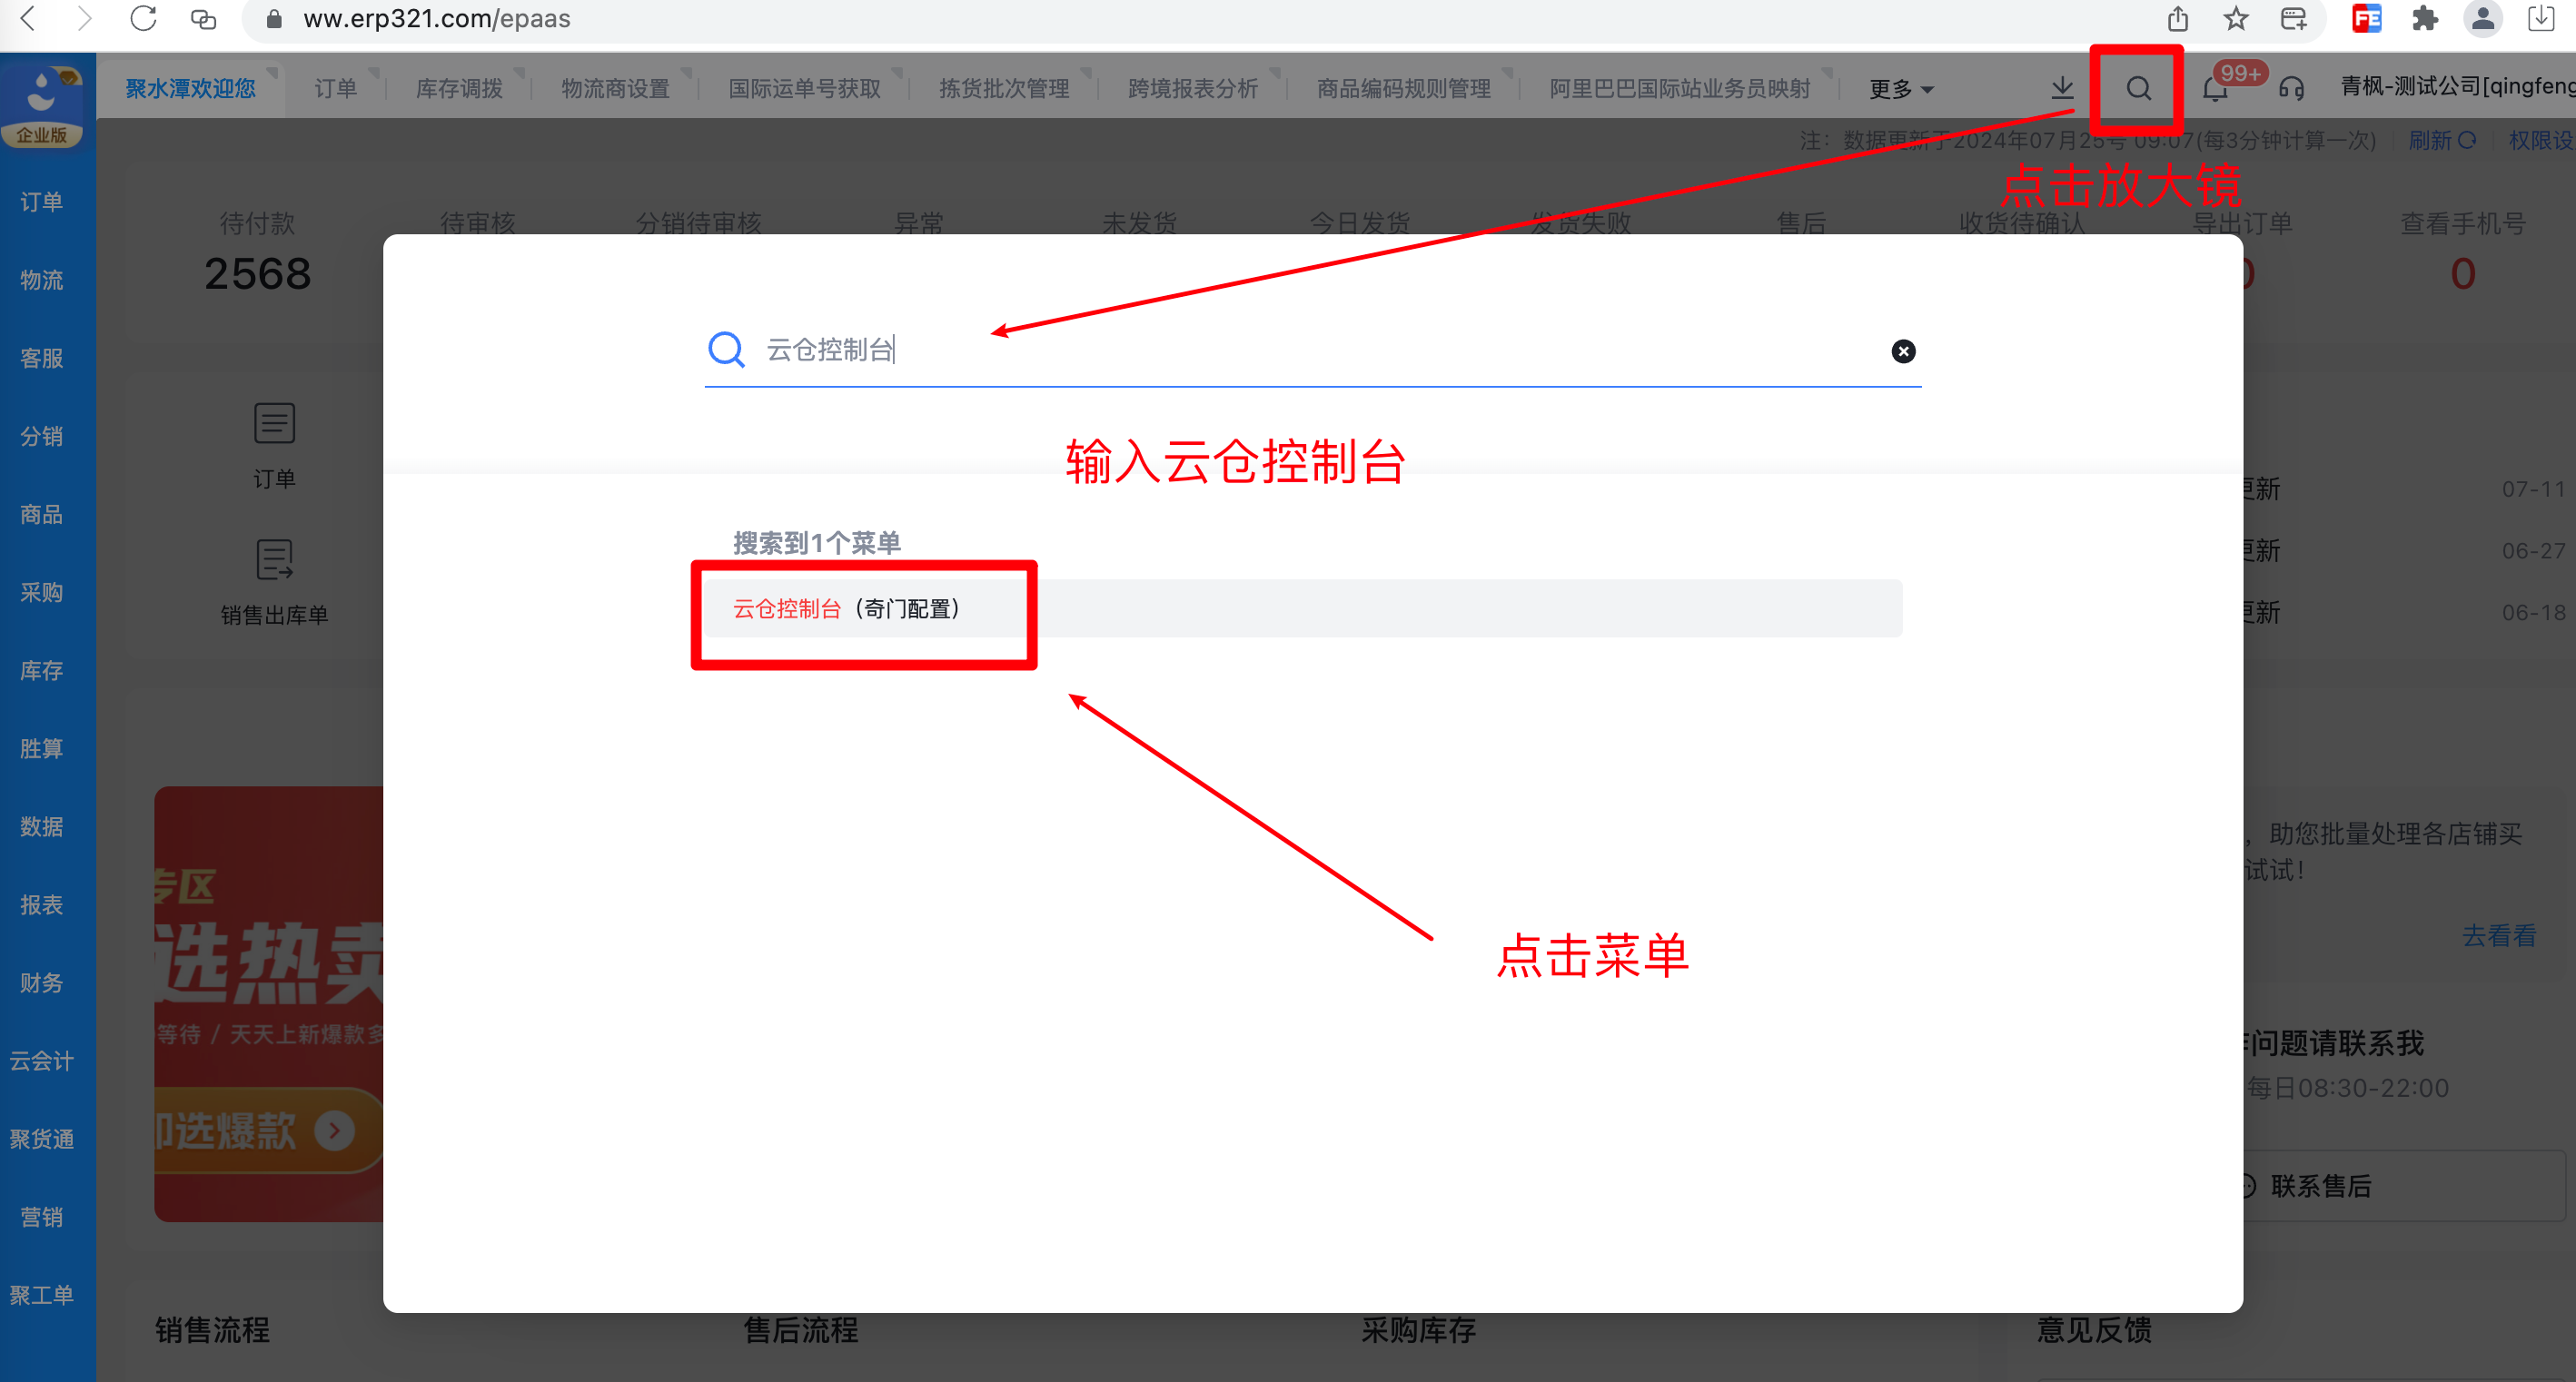
Task: Open notifications bell with 99+ badge
Action: [2215, 88]
